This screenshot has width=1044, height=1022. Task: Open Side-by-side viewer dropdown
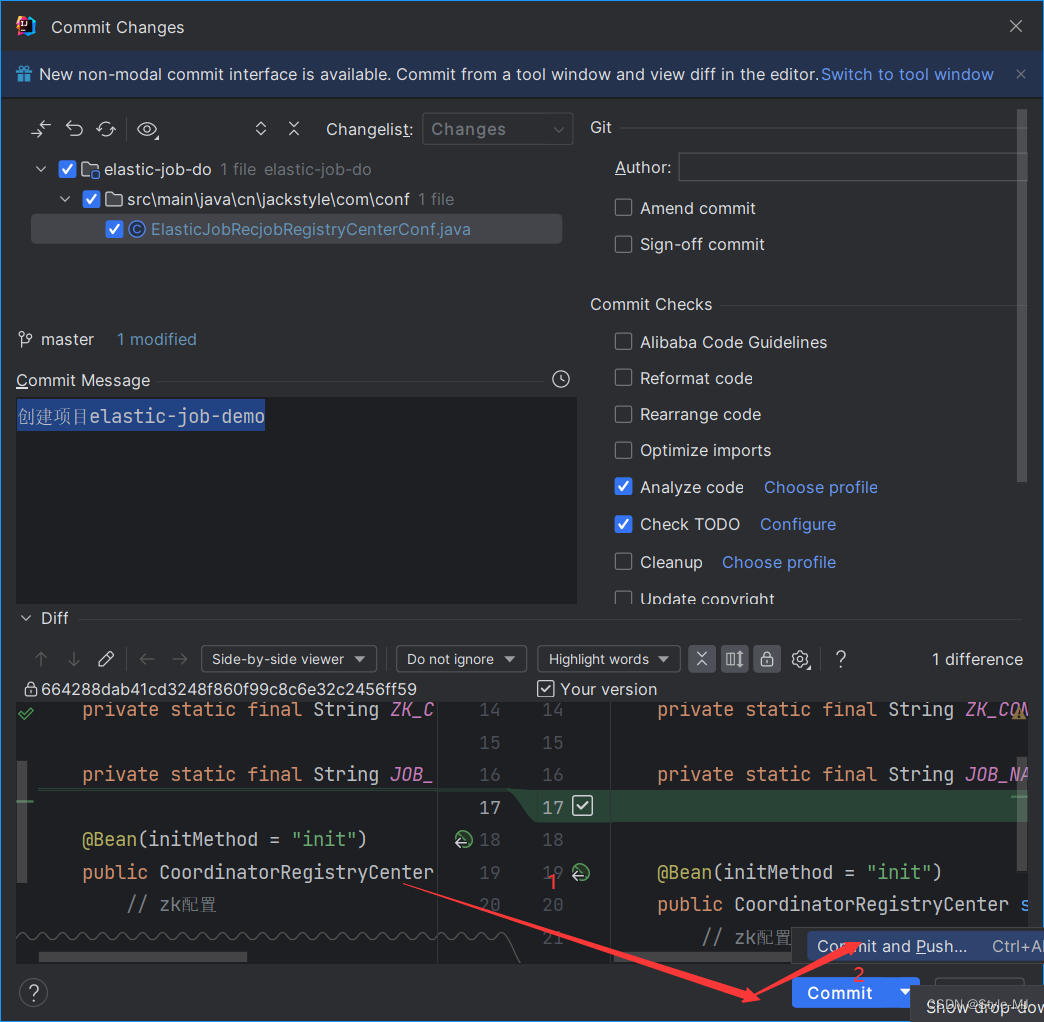click(289, 659)
